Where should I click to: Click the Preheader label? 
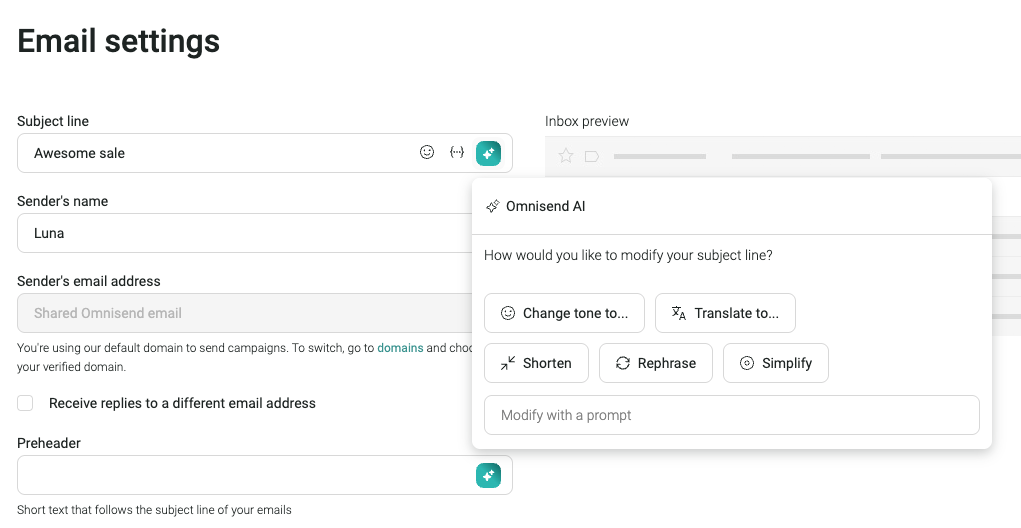coord(49,443)
